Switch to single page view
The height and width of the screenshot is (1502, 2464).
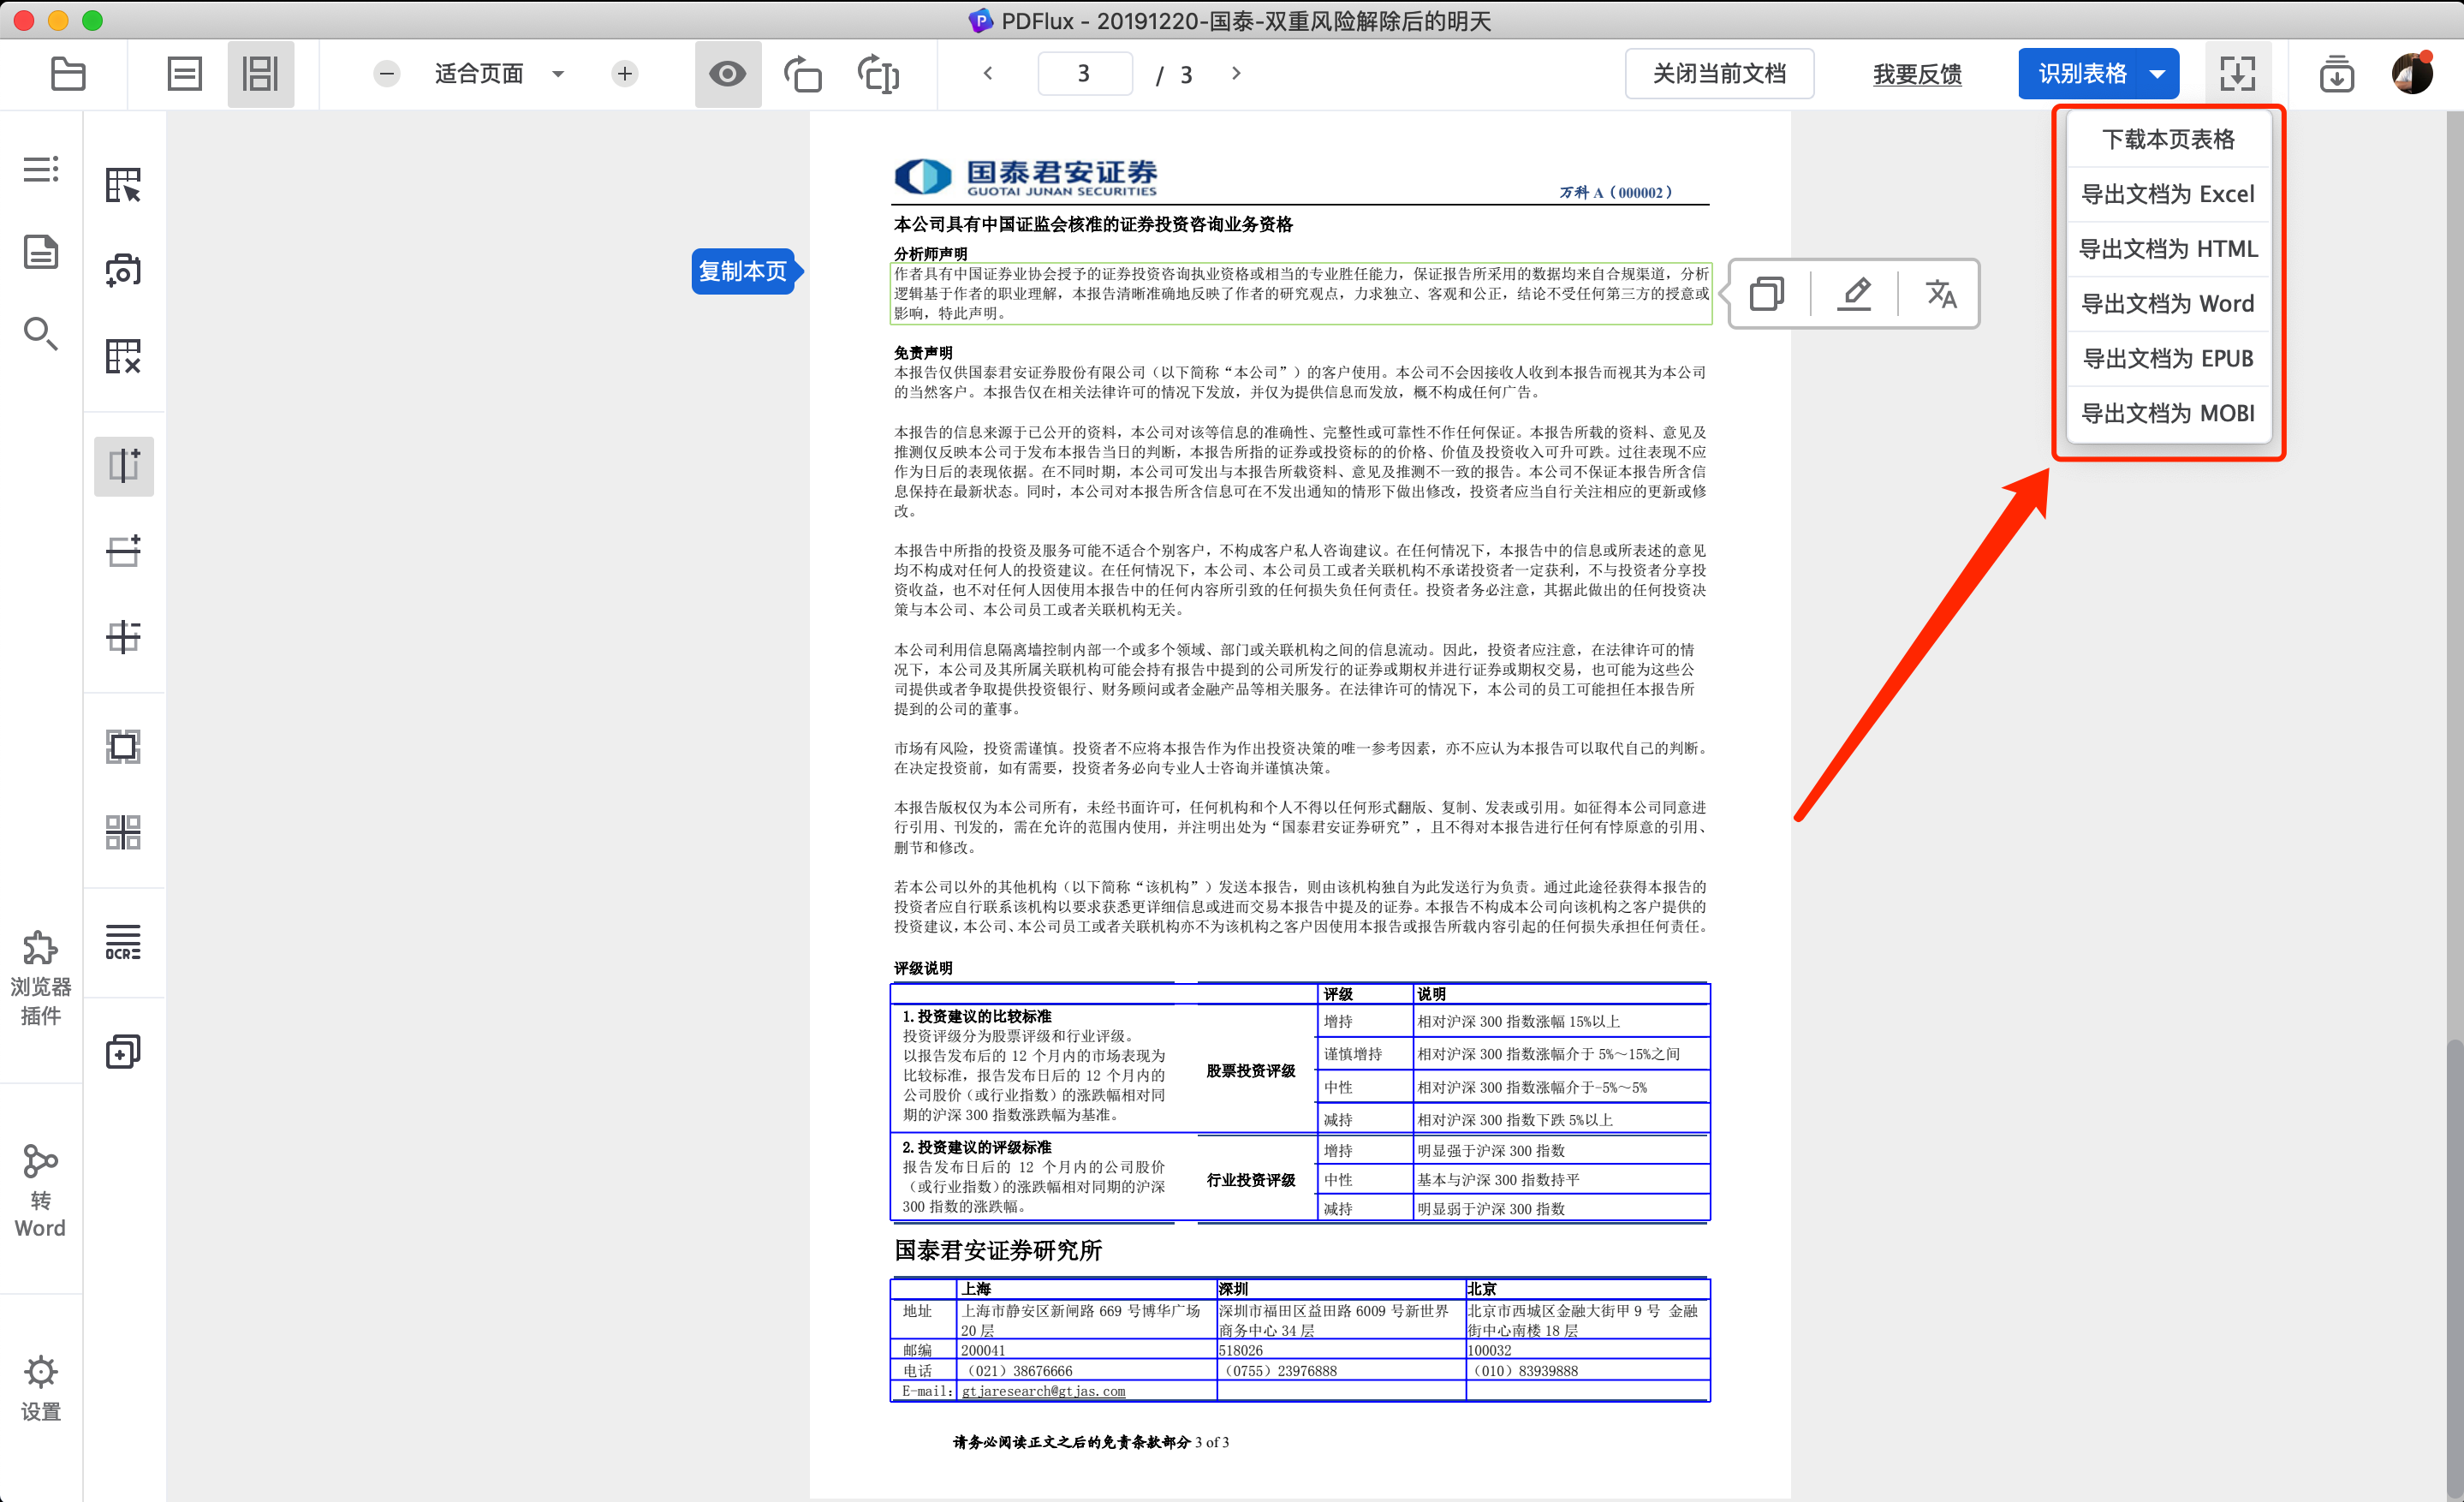coord(184,74)
